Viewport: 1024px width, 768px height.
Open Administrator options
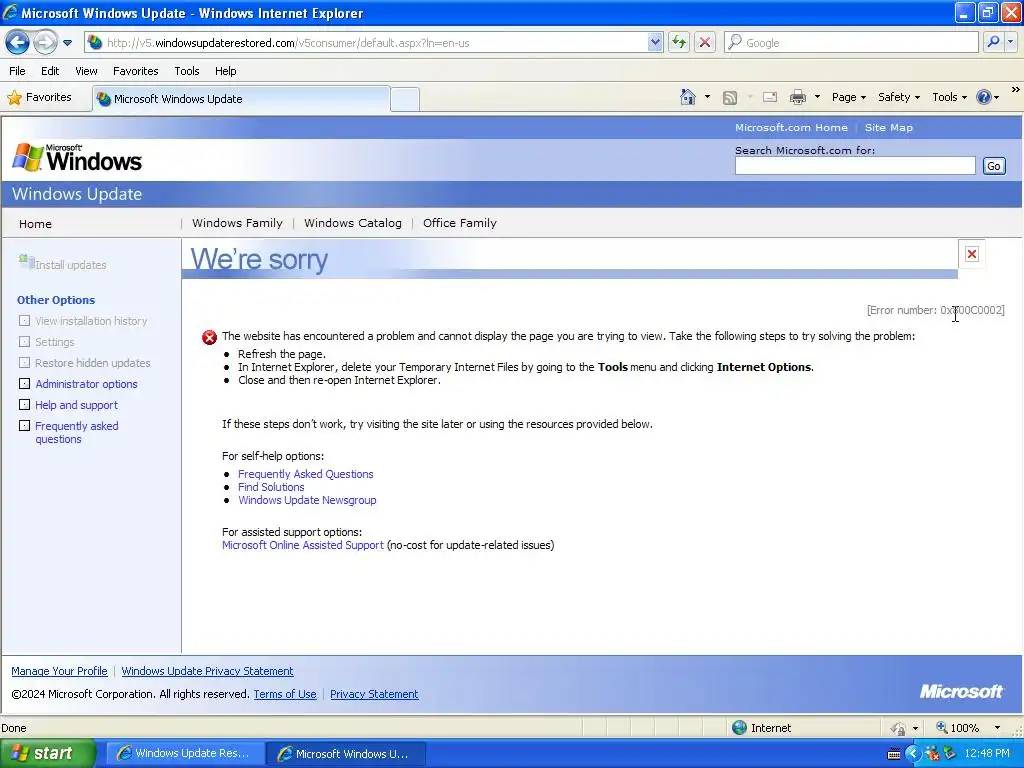tap(86, 384)
